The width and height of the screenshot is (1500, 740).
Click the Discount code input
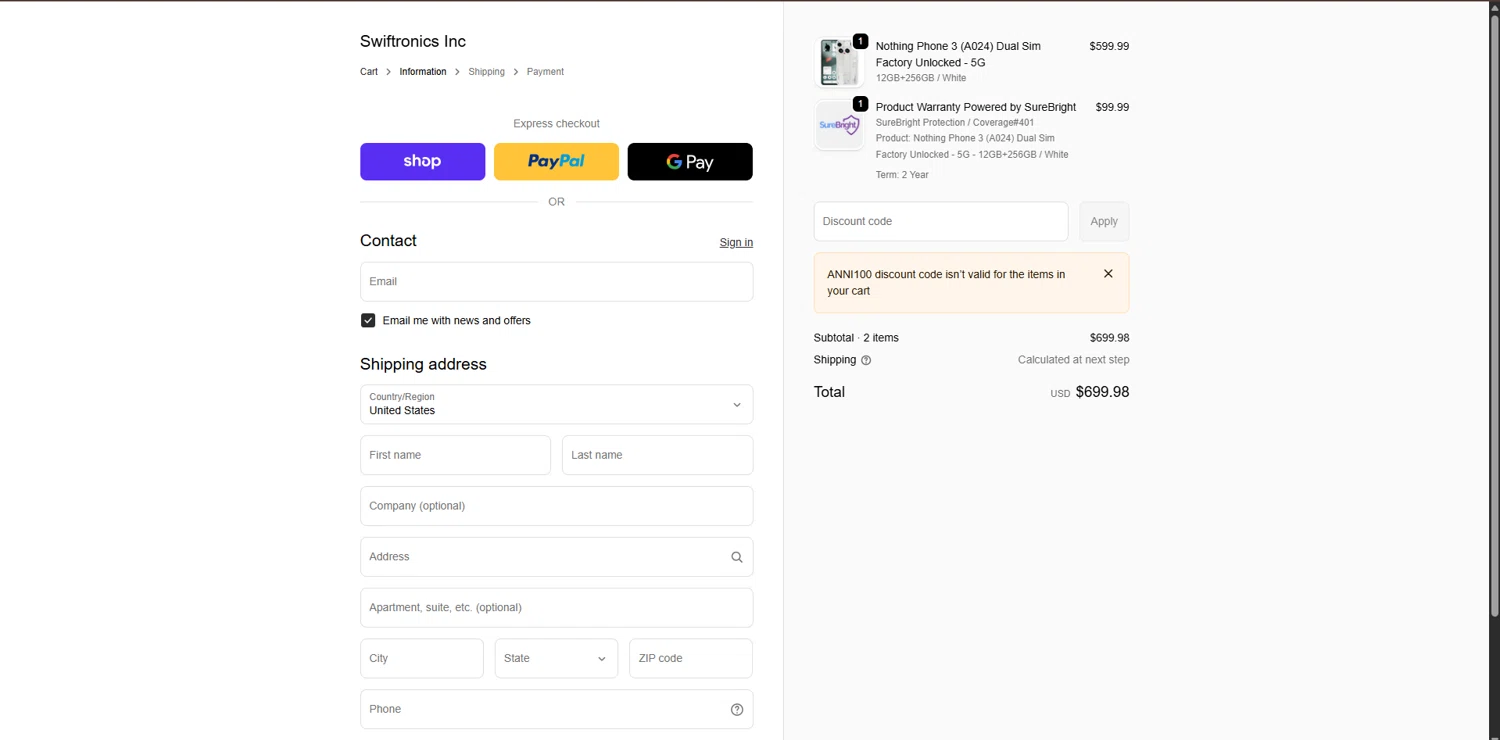(940, 222)
